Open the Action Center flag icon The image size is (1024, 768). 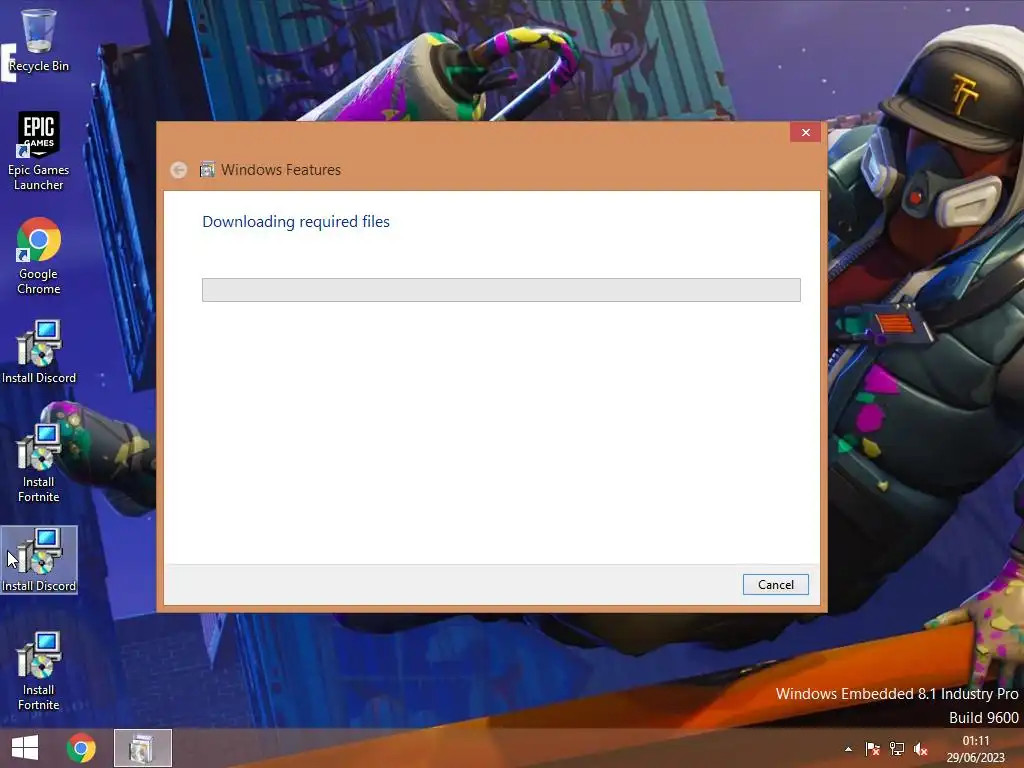872,749
